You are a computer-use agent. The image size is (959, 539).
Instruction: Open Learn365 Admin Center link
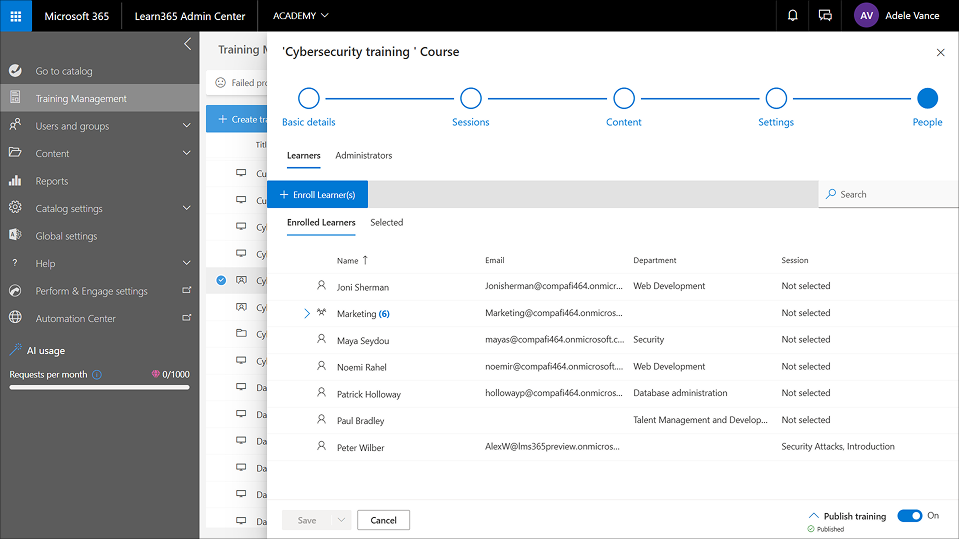pos(190,16)
